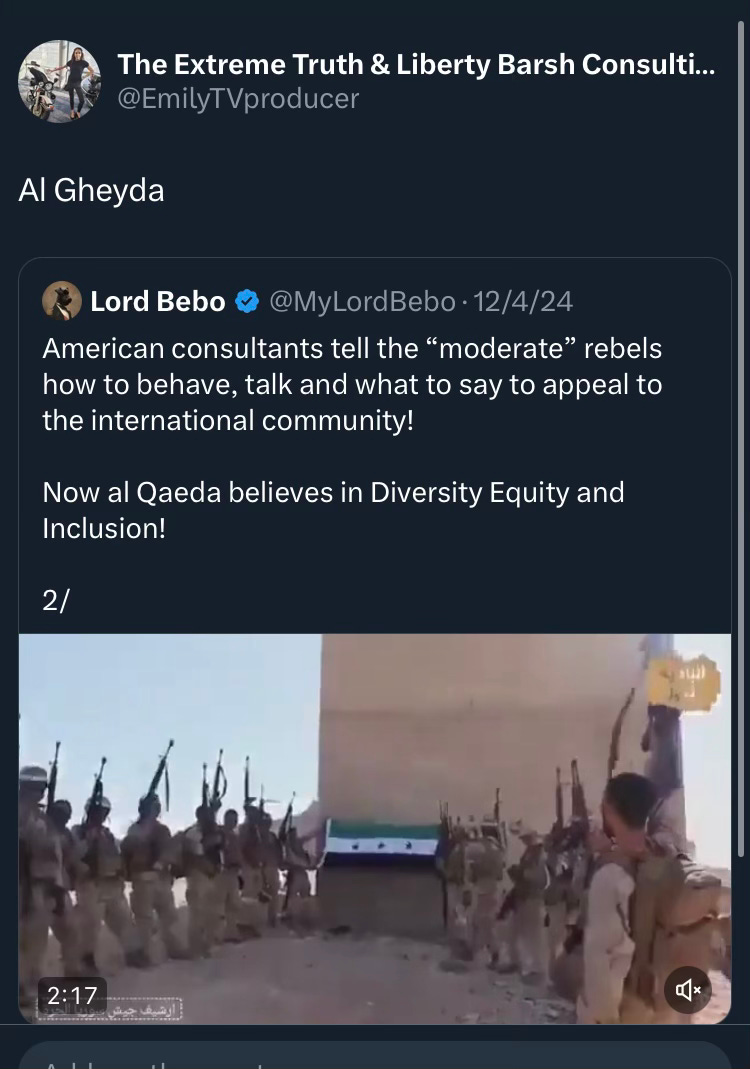Screen dimensions: 750x1069
Task: Open The Extreme Truth & Liberty display name
Action: click(417, 64)
